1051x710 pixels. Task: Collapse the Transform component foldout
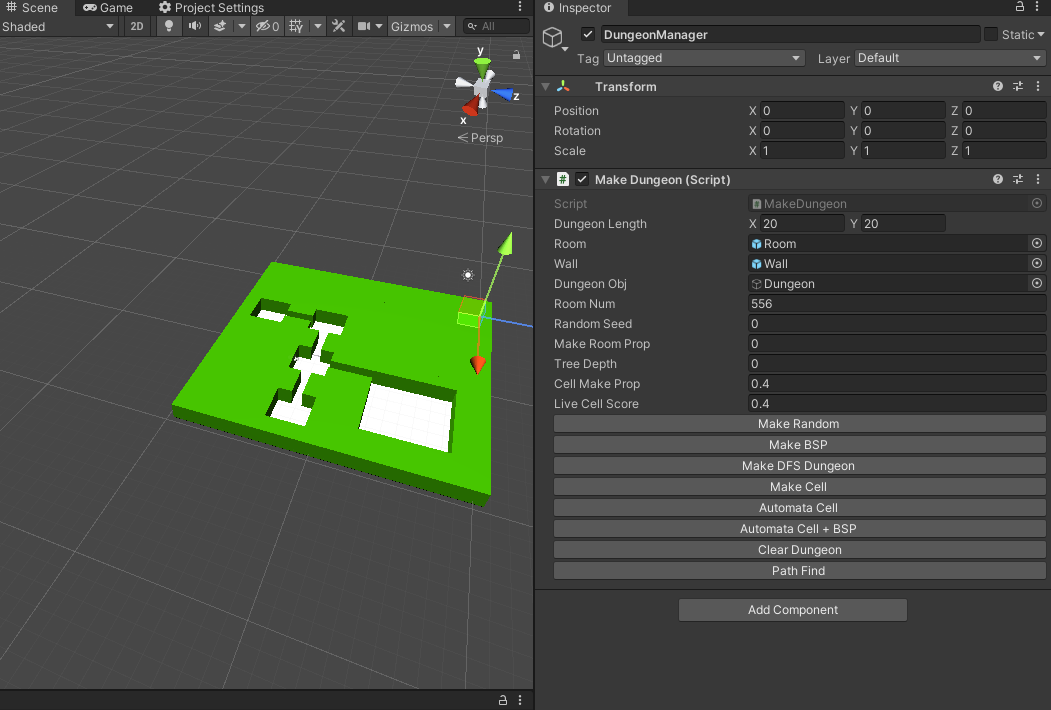[546, 86]
